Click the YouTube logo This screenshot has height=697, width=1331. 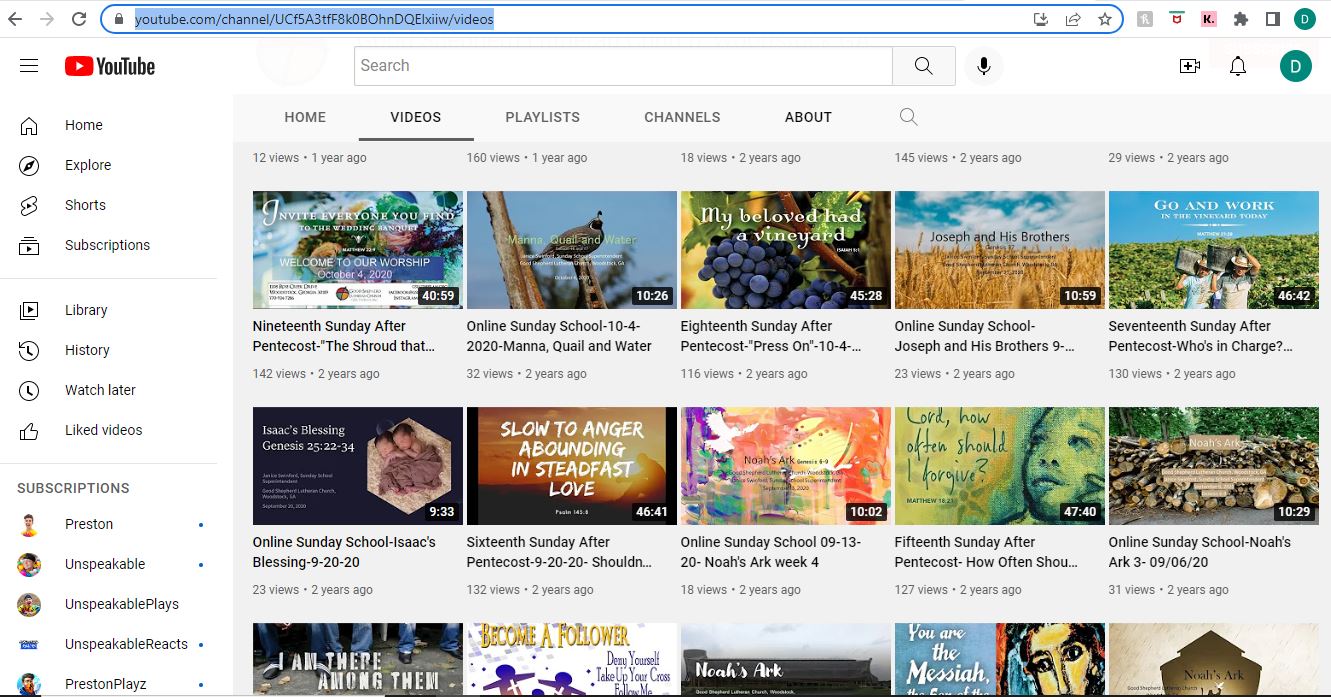pyautogui.click(x=110, y=66)
